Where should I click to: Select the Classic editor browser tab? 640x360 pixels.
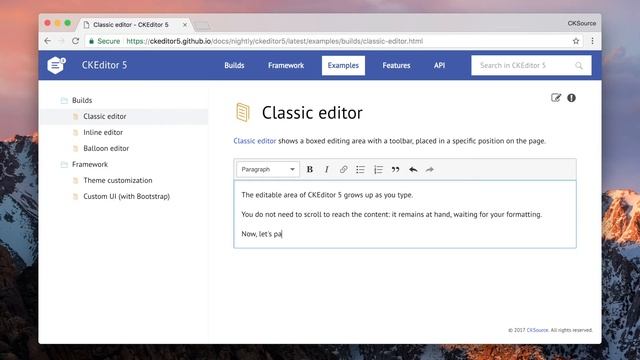coord(134,25)
